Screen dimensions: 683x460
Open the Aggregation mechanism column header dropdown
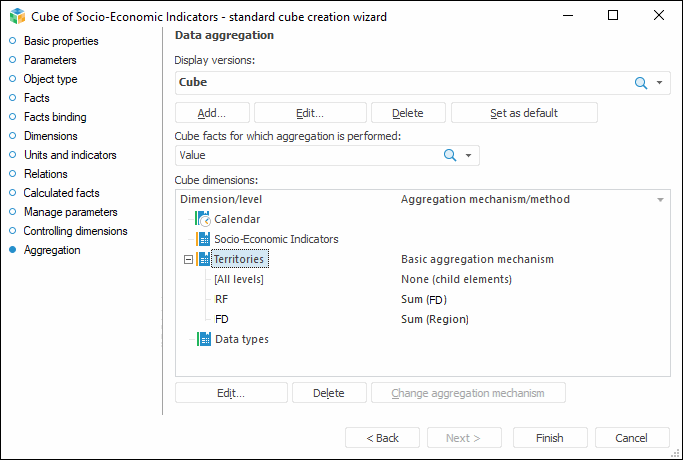(x=660, y=200)
